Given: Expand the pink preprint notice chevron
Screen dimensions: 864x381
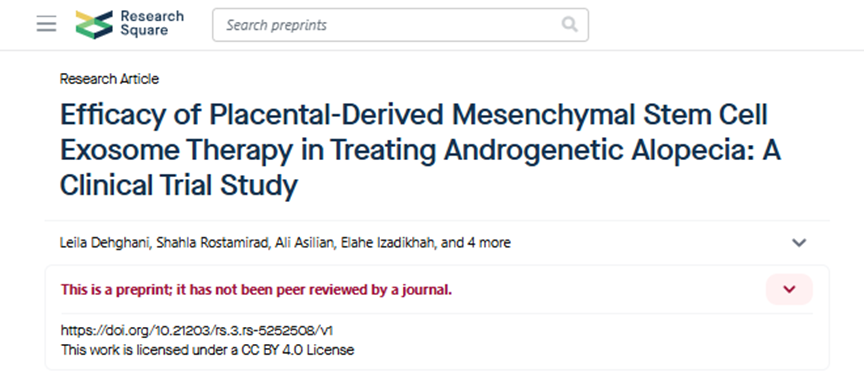Looking at the screenshot, I should pyautogui.click(x=789, y=289).
